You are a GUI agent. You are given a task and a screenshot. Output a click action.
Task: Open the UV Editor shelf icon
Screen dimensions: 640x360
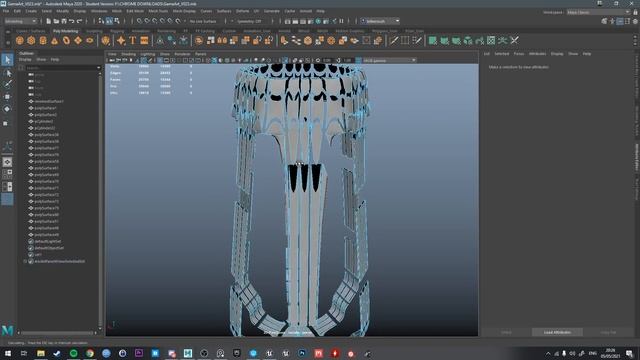tap(491, 40)
